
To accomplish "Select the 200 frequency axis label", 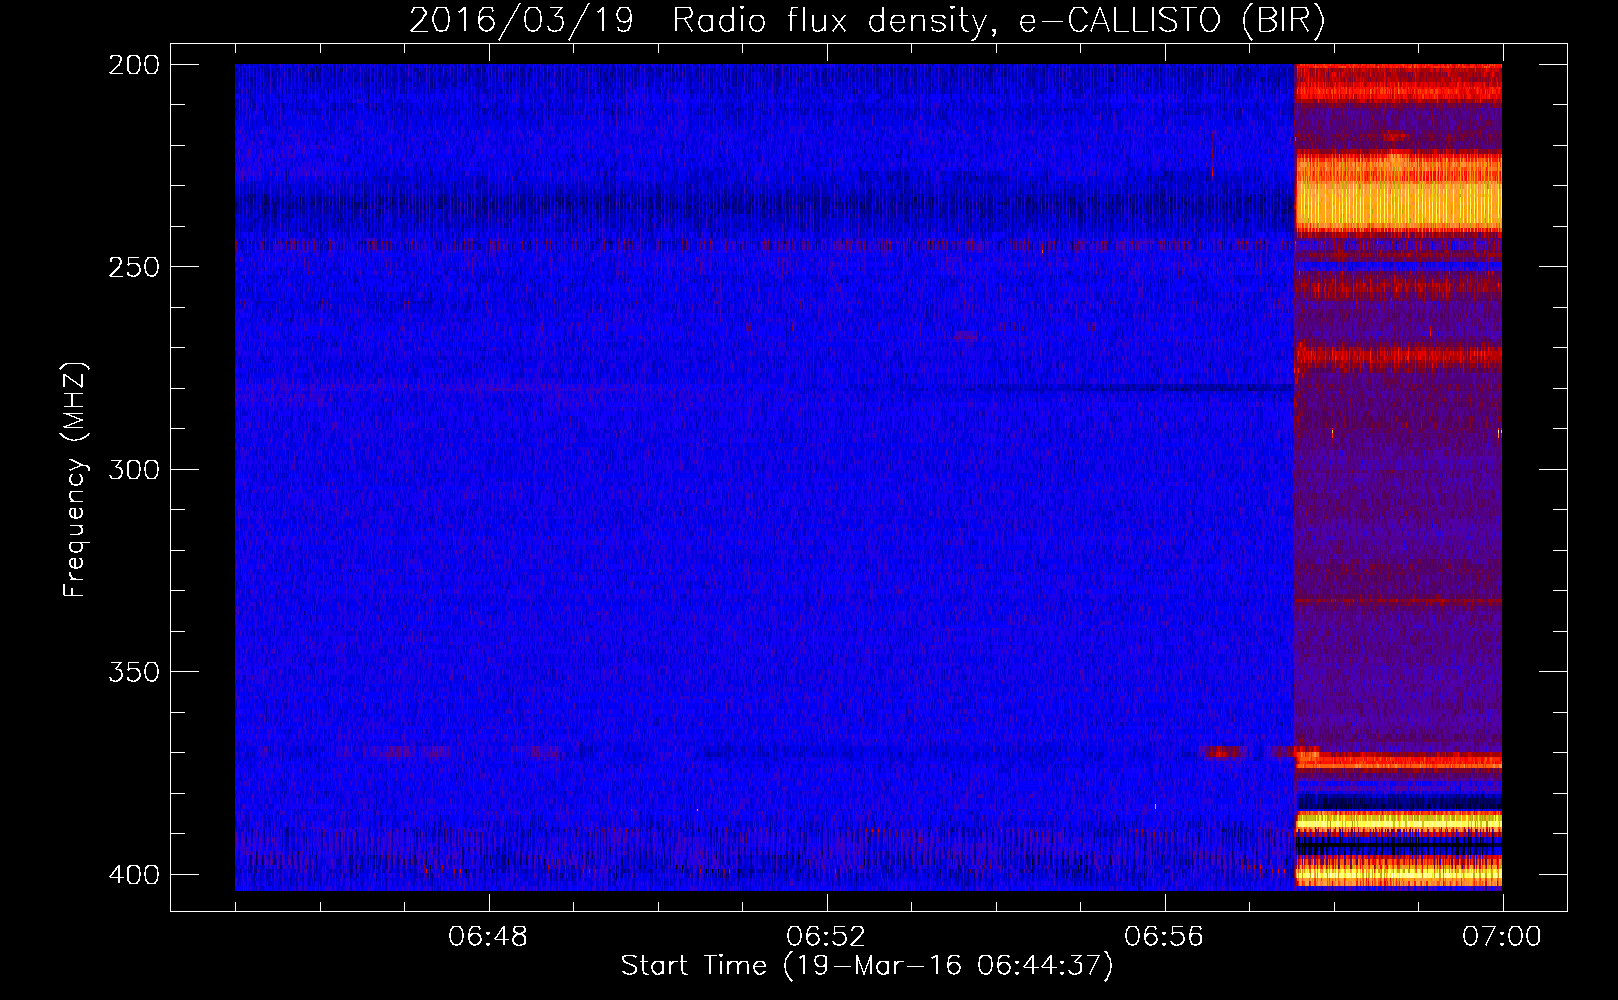I will click(x=133, y=65).
